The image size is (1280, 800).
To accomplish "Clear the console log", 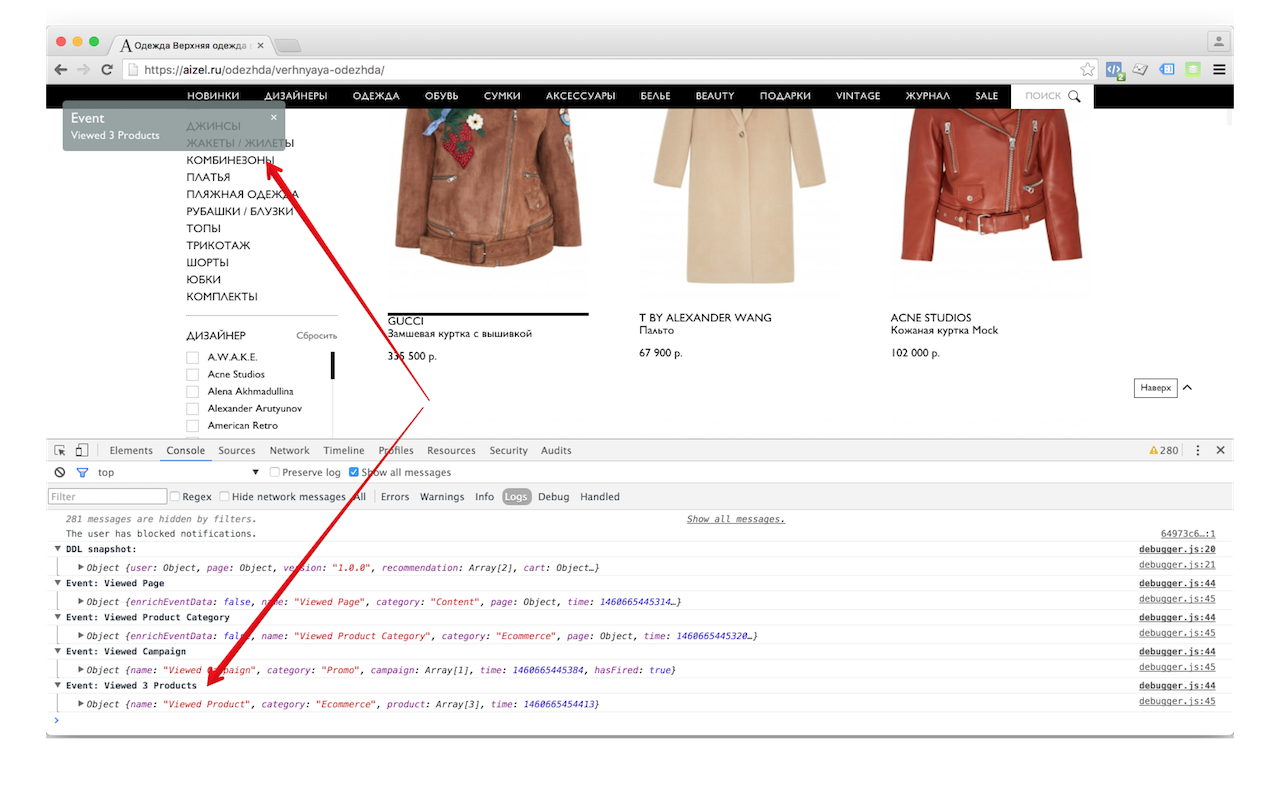I will [x=60, y=472].
